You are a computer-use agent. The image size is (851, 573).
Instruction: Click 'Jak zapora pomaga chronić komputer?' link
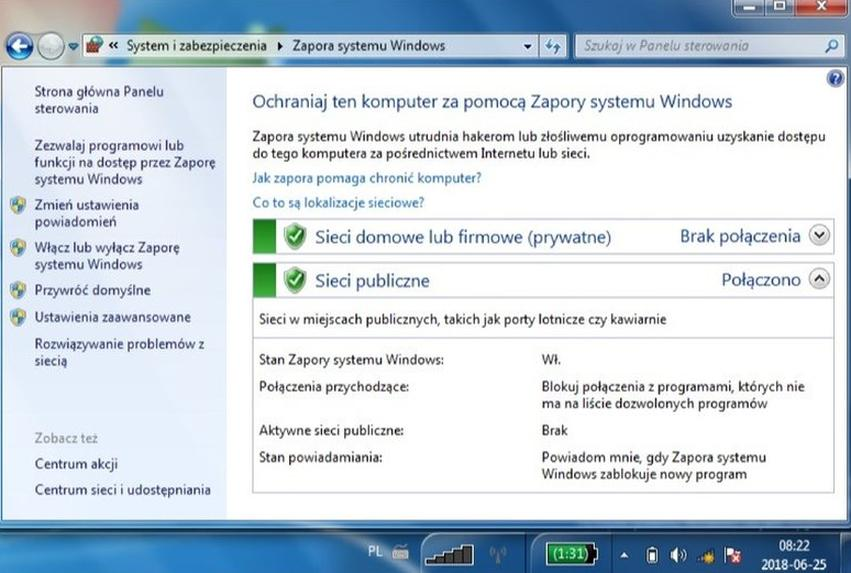tap(367, 178)
